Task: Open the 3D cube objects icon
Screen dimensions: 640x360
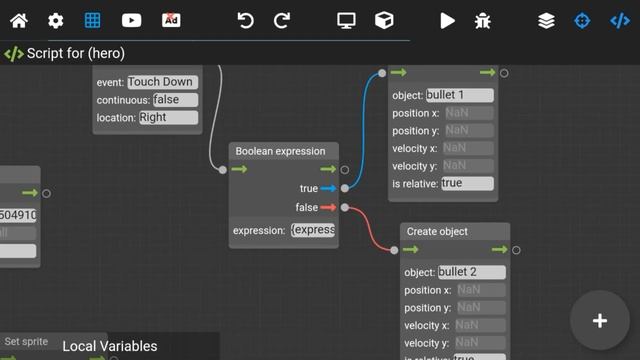Action: 384,20
